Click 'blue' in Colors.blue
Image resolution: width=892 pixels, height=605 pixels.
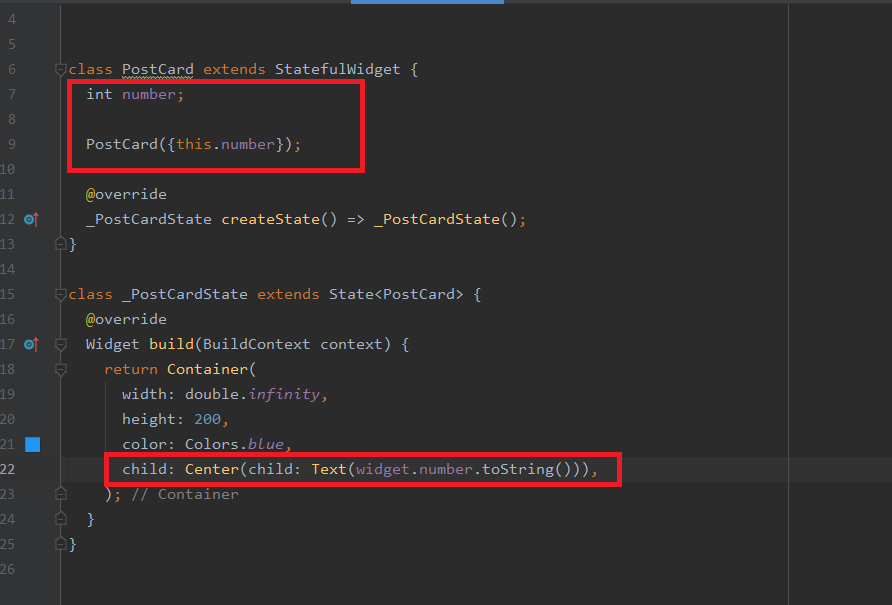pyautogui.click(x=266, y=445)
